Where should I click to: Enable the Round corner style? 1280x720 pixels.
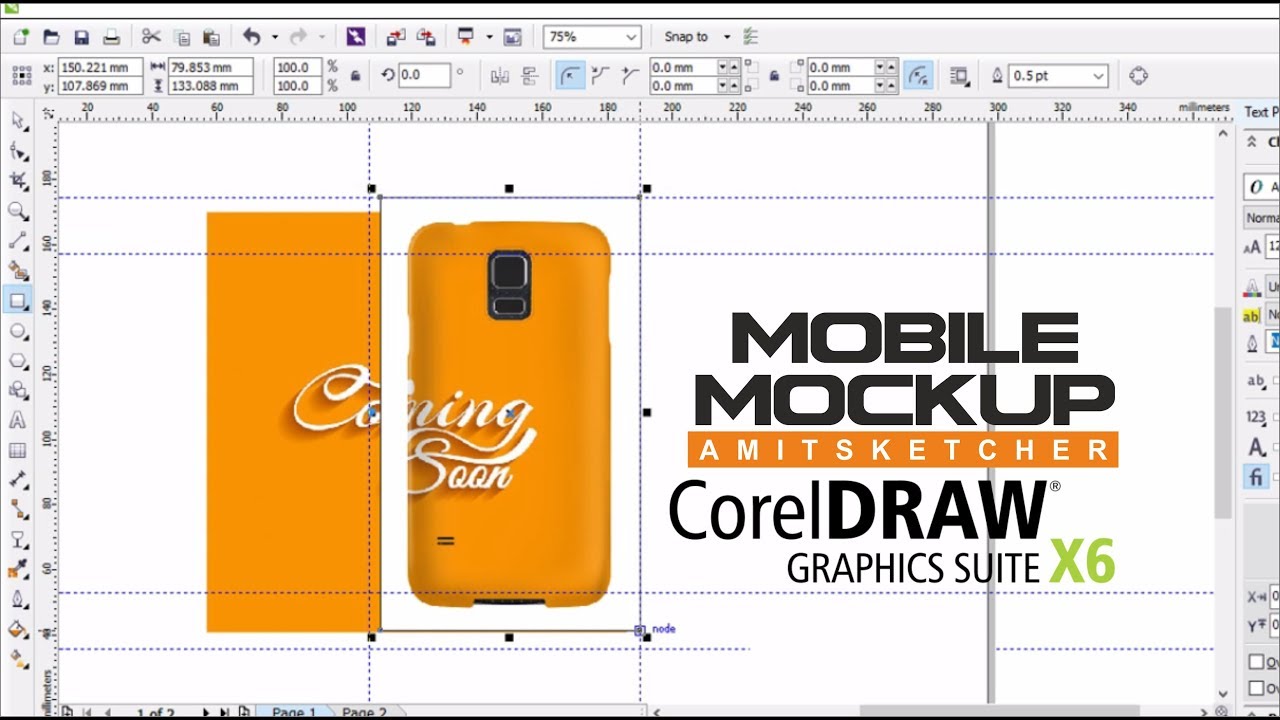570,76
